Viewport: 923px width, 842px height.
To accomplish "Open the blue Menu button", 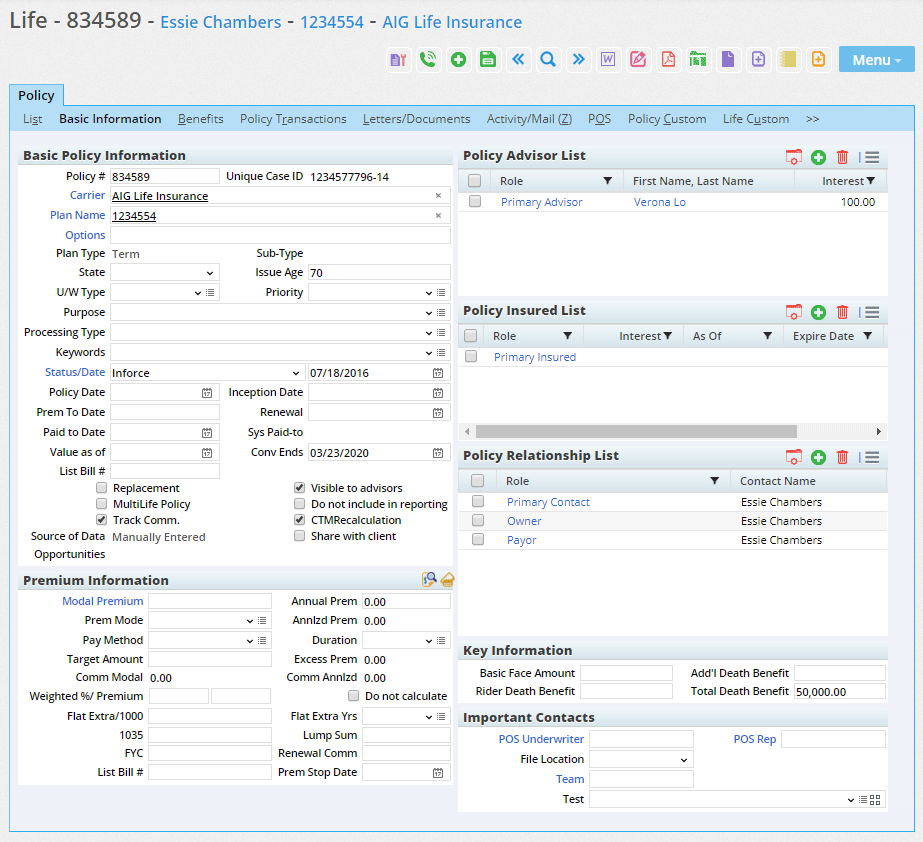I will pos(876,60).
